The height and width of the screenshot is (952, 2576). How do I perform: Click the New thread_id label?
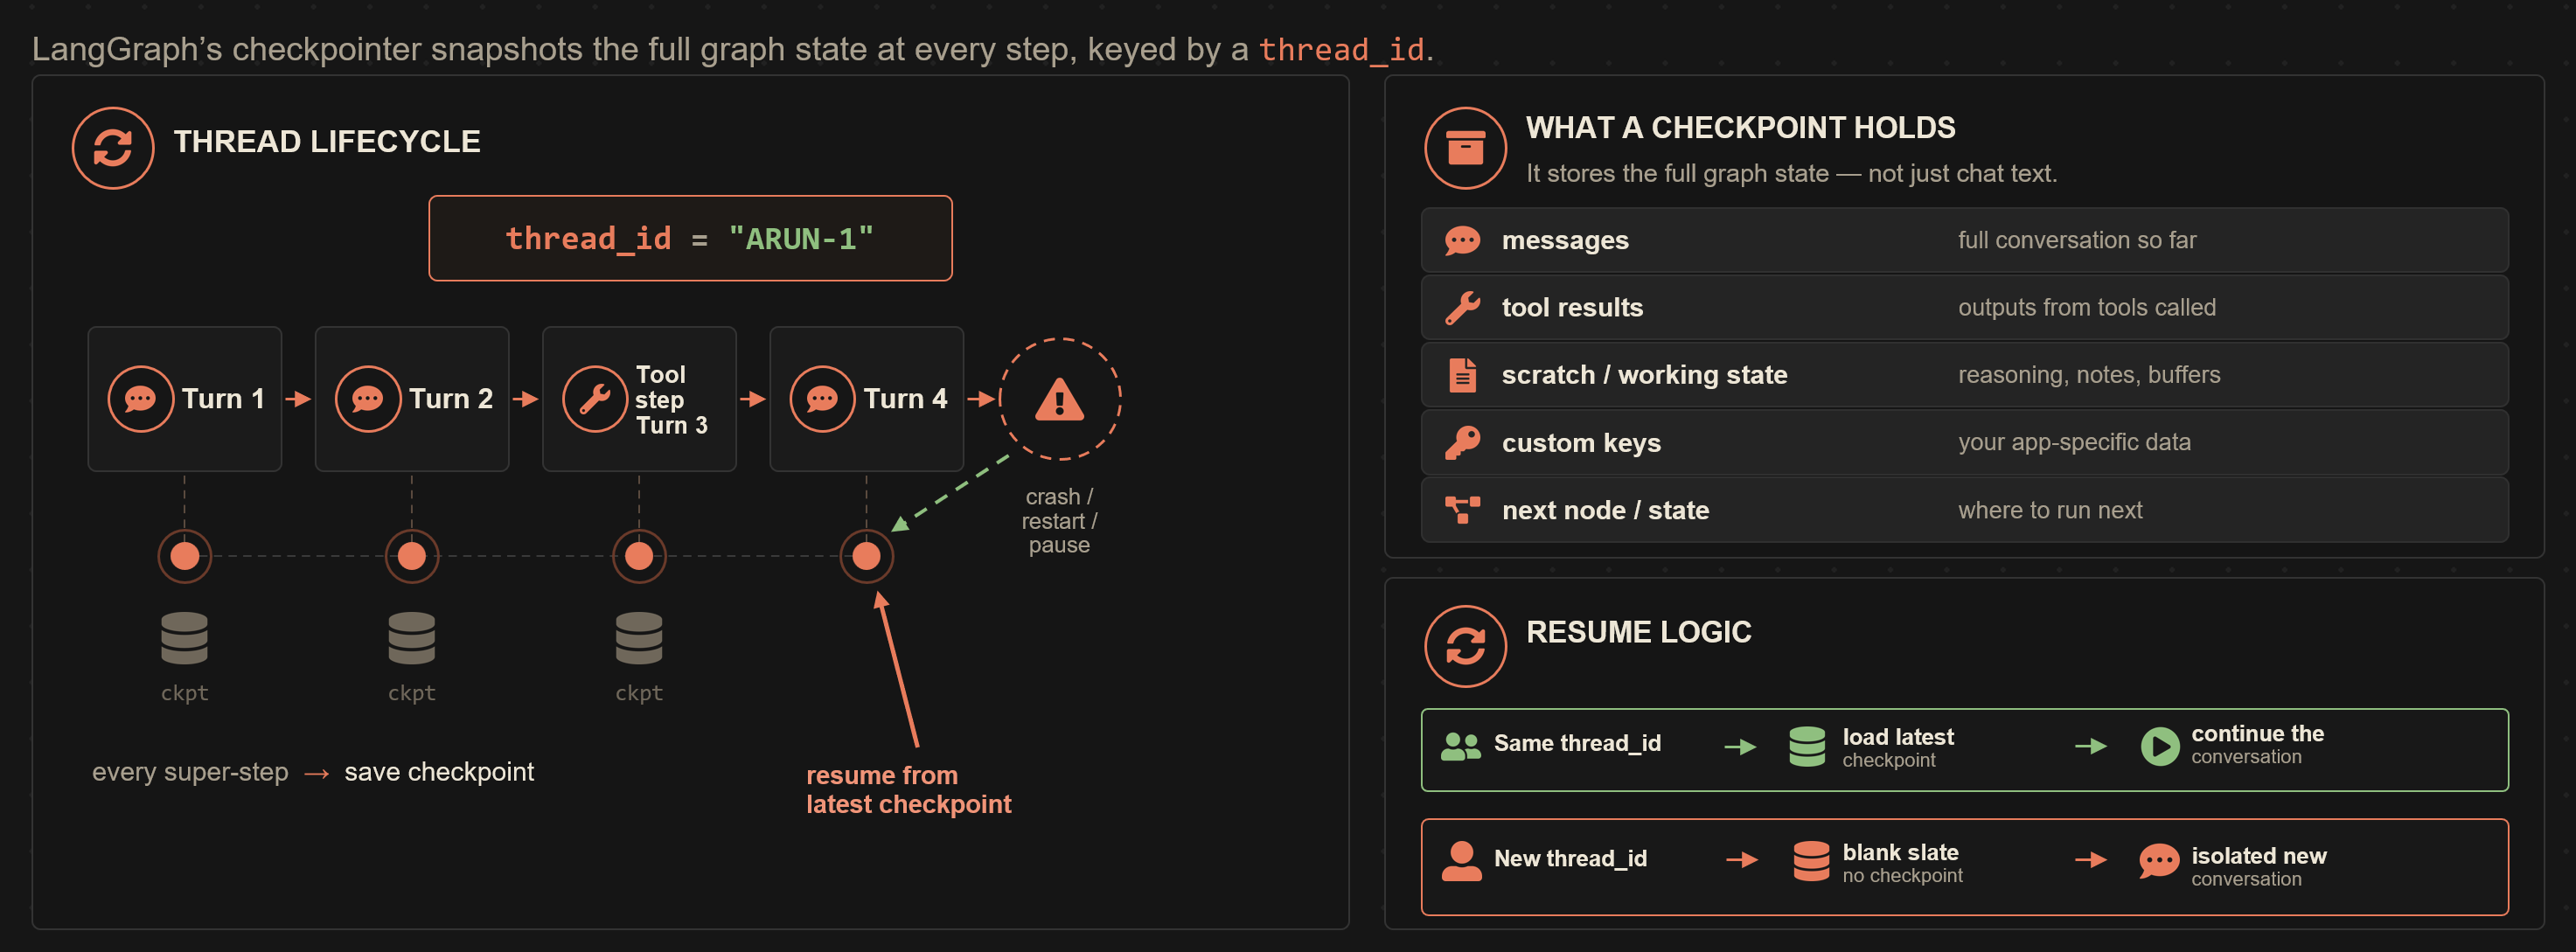click(x=1570, y=859)
